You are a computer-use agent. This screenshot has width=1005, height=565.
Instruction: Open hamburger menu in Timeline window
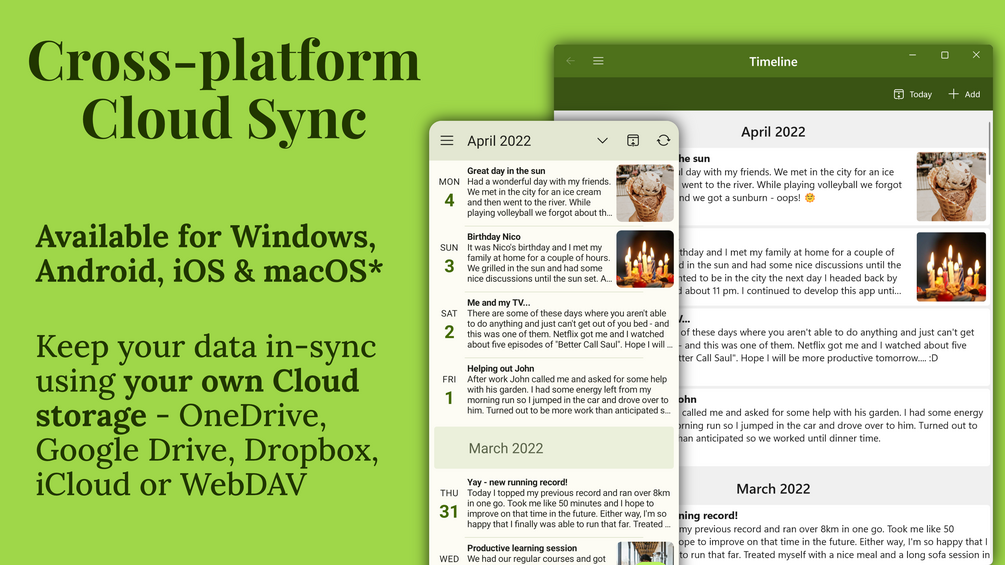click(x=598, y=61)
